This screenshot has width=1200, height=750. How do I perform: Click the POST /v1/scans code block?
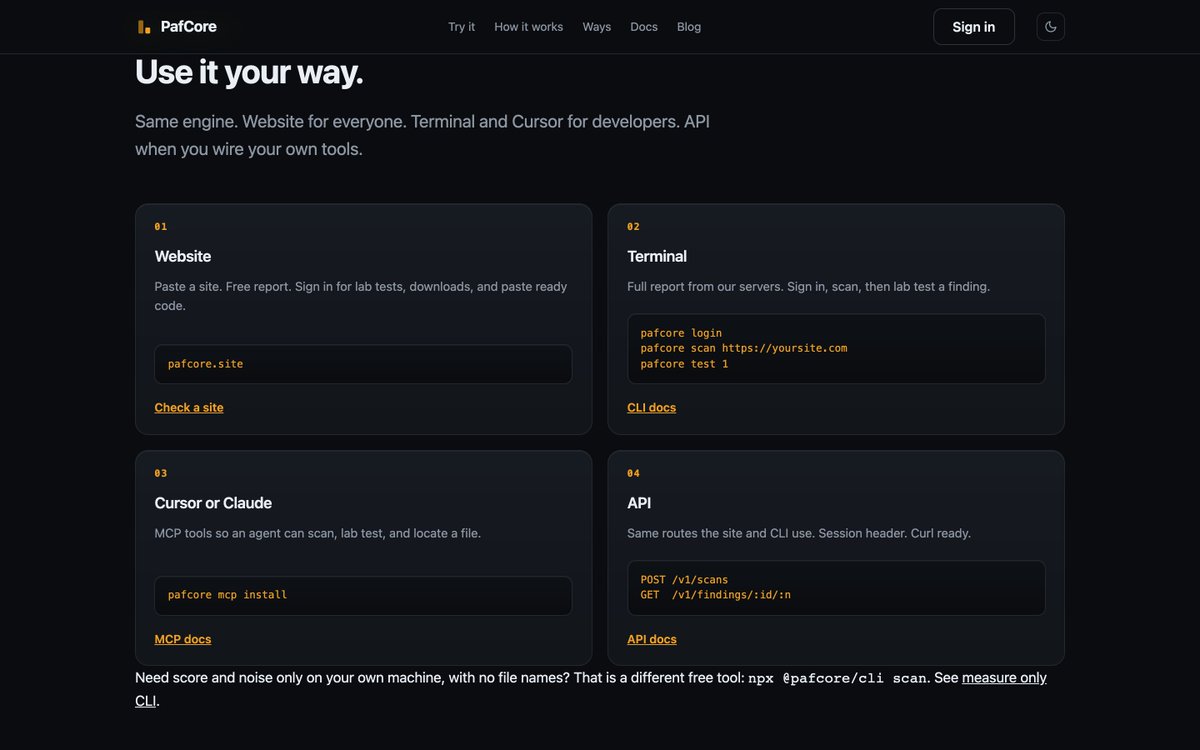[x=836, y=588]
